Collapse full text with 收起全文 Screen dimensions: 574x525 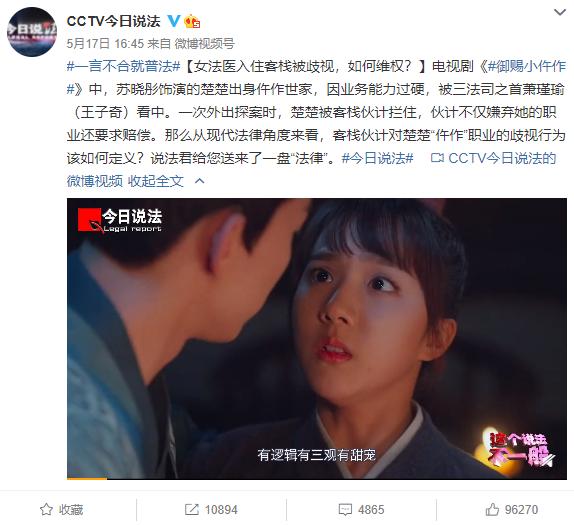click(x=156, y=181)
